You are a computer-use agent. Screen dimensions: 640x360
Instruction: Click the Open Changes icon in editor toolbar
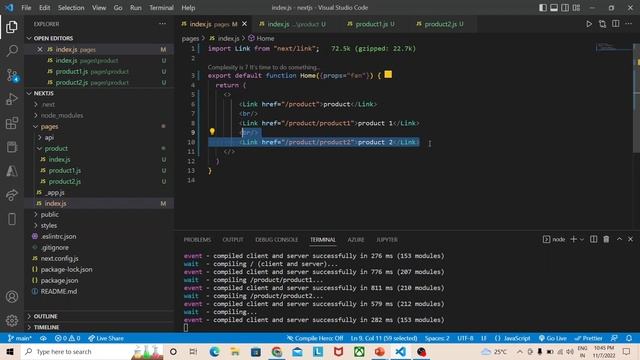[602, 24]
